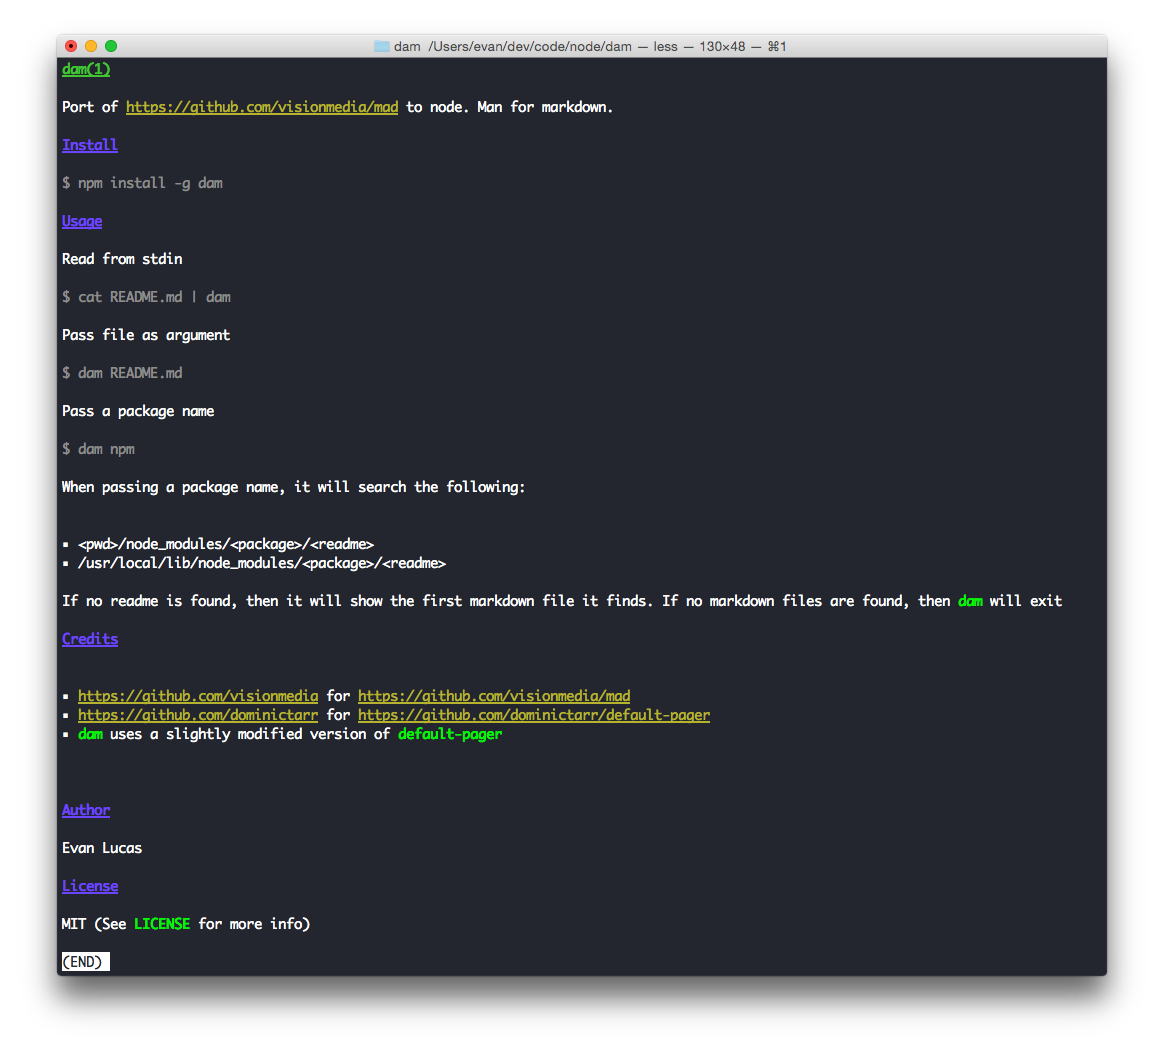Click the dam(1) heading at top
The image size is (1164, 1055).
(x=86, y=69)
